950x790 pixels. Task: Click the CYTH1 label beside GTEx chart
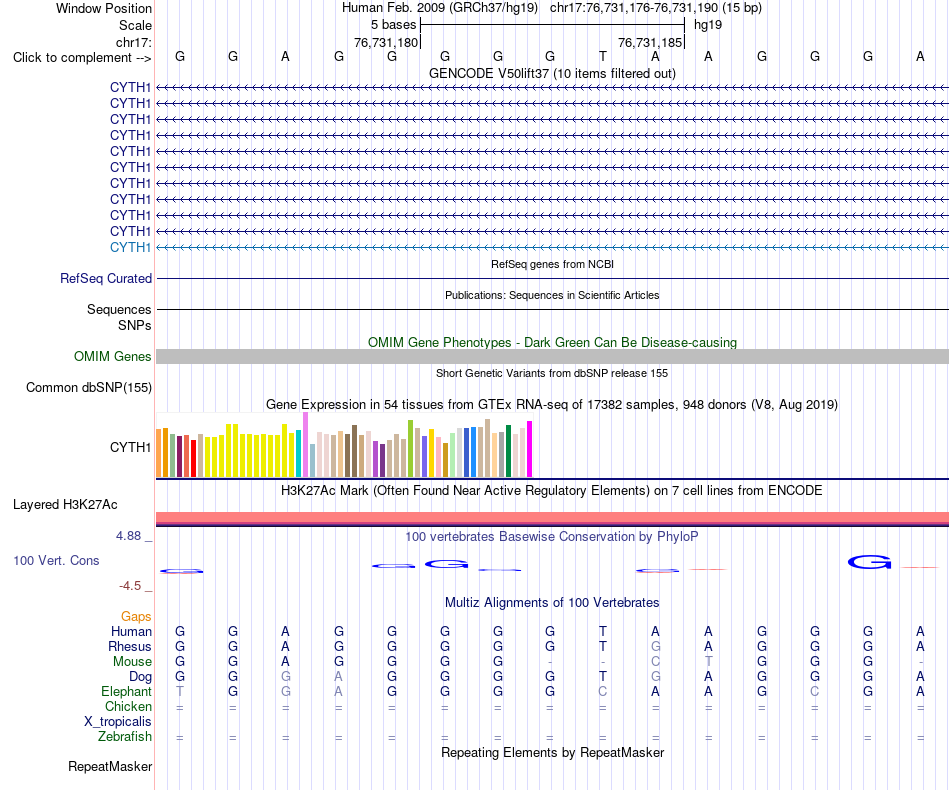(x=130, y=447)
